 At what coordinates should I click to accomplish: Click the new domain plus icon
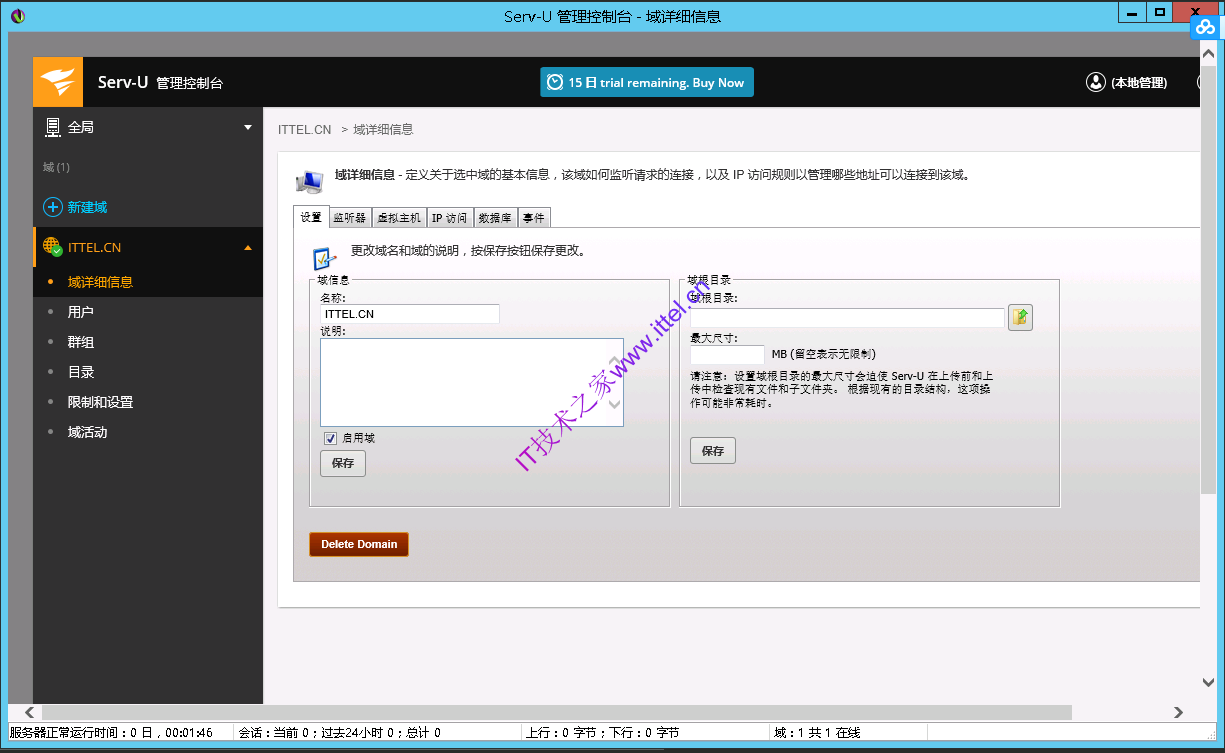52,207
